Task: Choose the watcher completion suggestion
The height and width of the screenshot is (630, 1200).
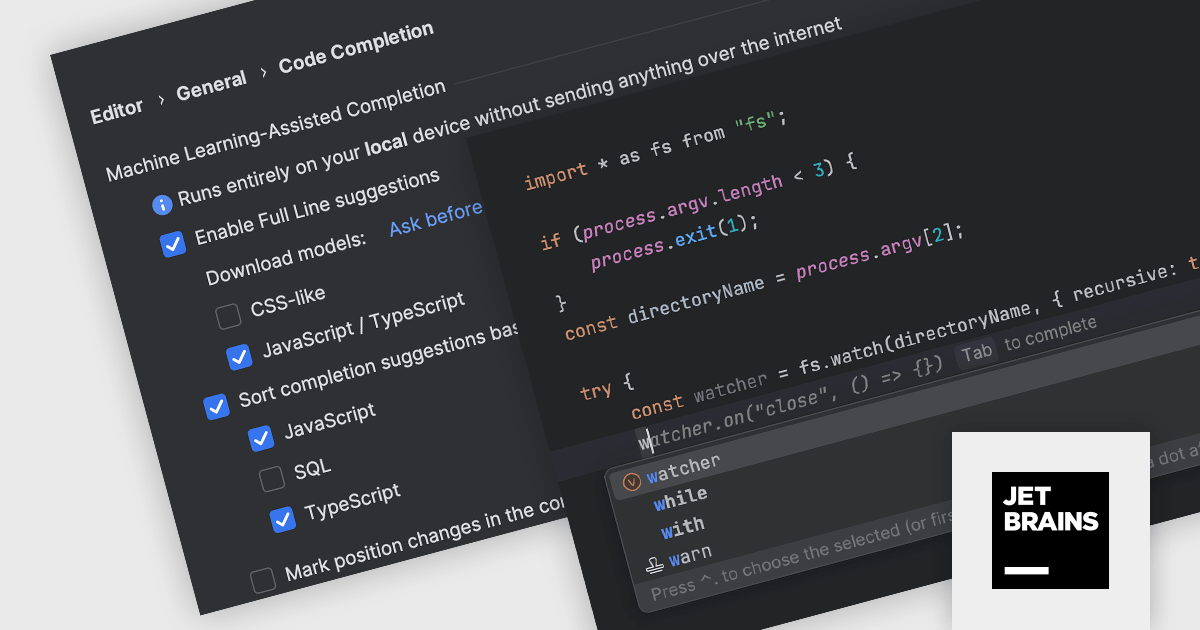Action: click(684, 467)
